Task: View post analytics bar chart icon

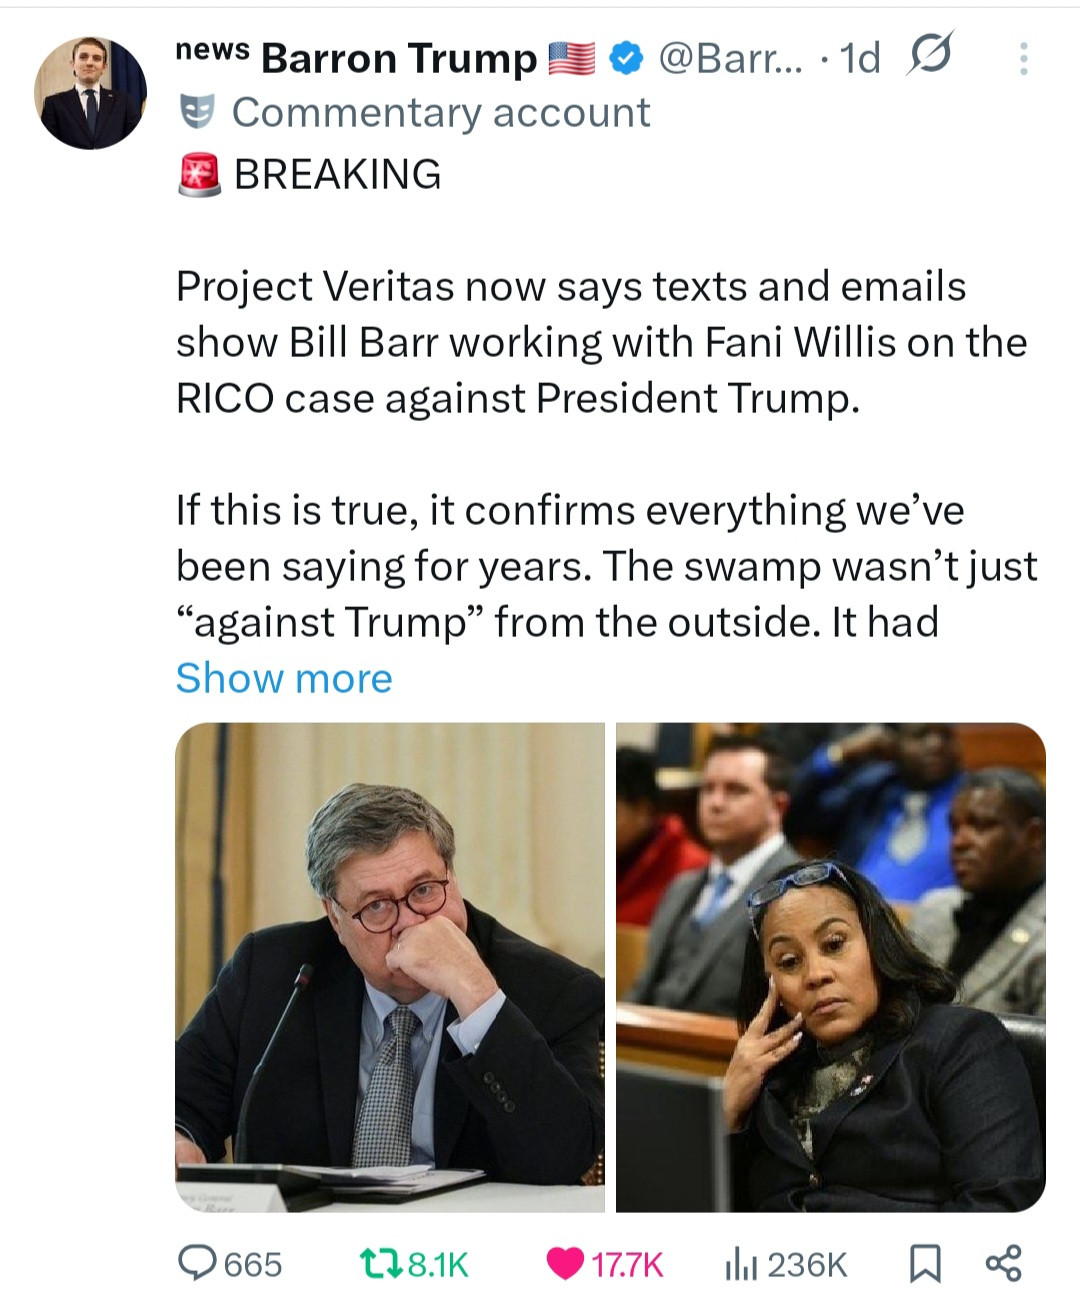Action: pyautogui.click(x=740, y=1264)
